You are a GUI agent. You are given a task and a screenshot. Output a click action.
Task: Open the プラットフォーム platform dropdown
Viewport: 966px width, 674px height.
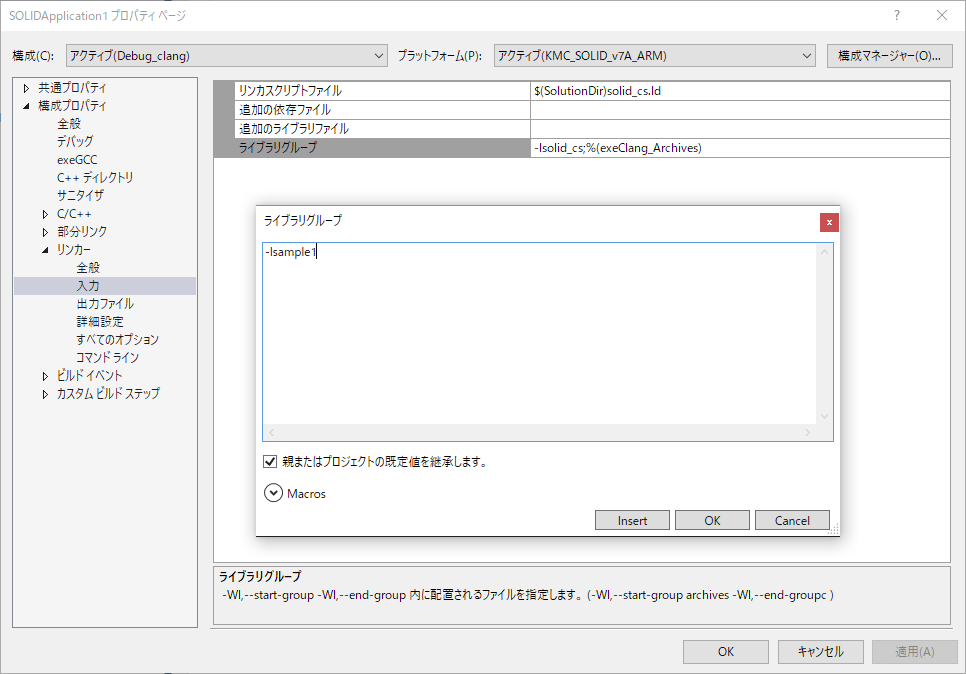click(x=655, y=55)
